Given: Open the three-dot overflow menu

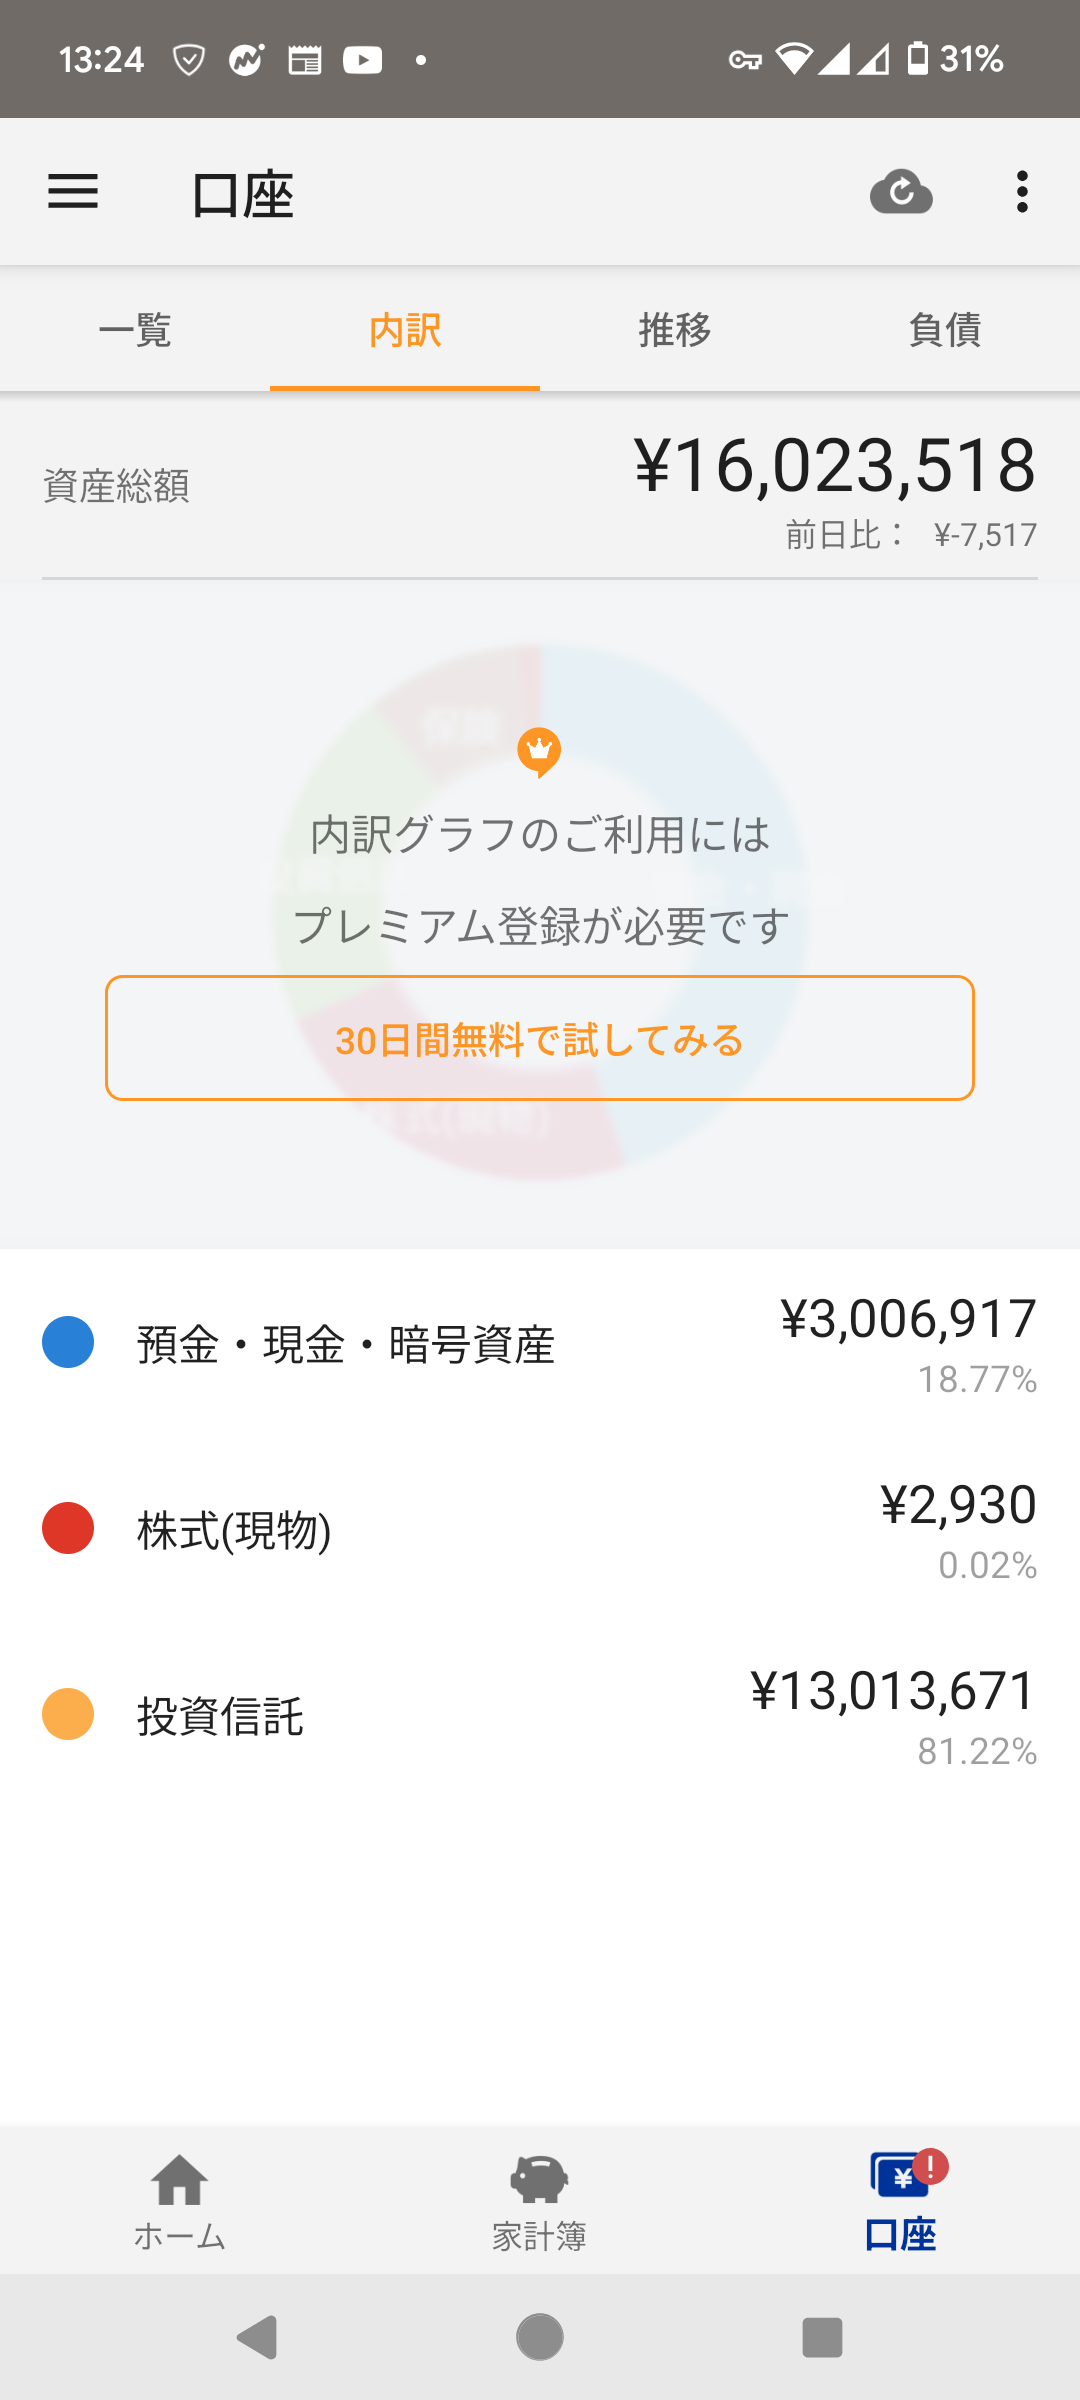Looking at the screenshot, I should click(1021, 192).
